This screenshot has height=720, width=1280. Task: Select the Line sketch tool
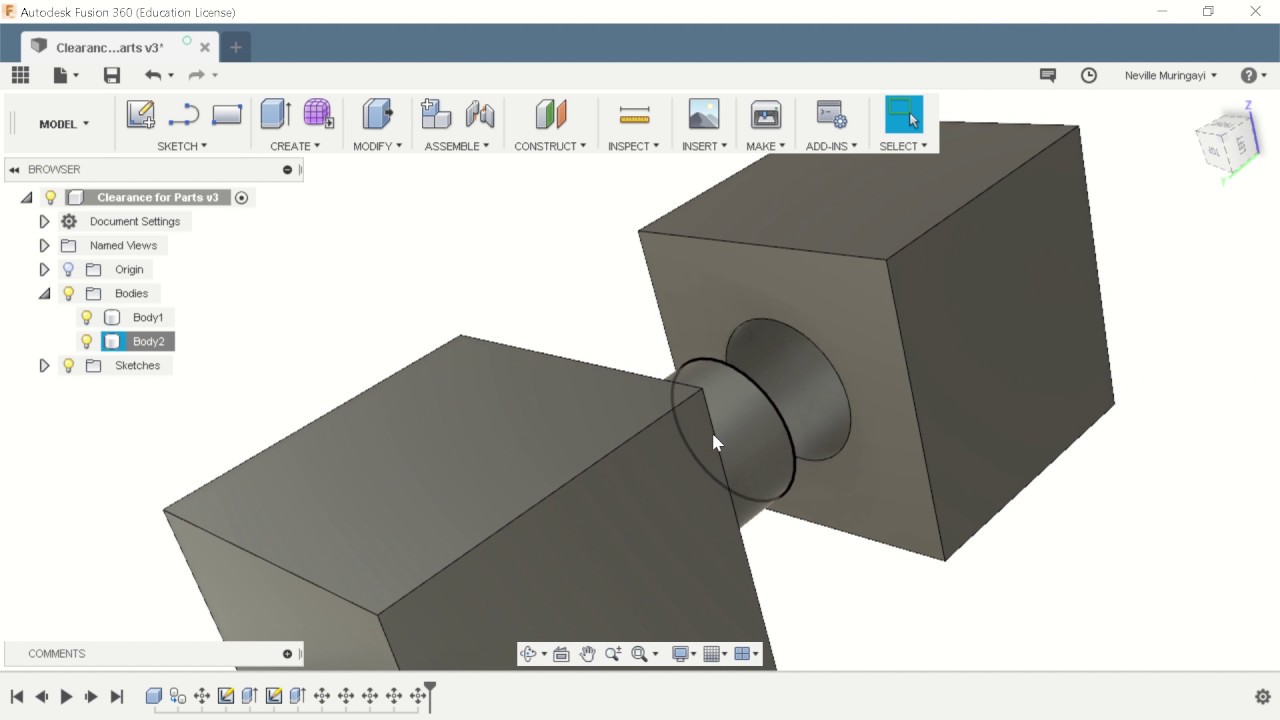(184, 115)
